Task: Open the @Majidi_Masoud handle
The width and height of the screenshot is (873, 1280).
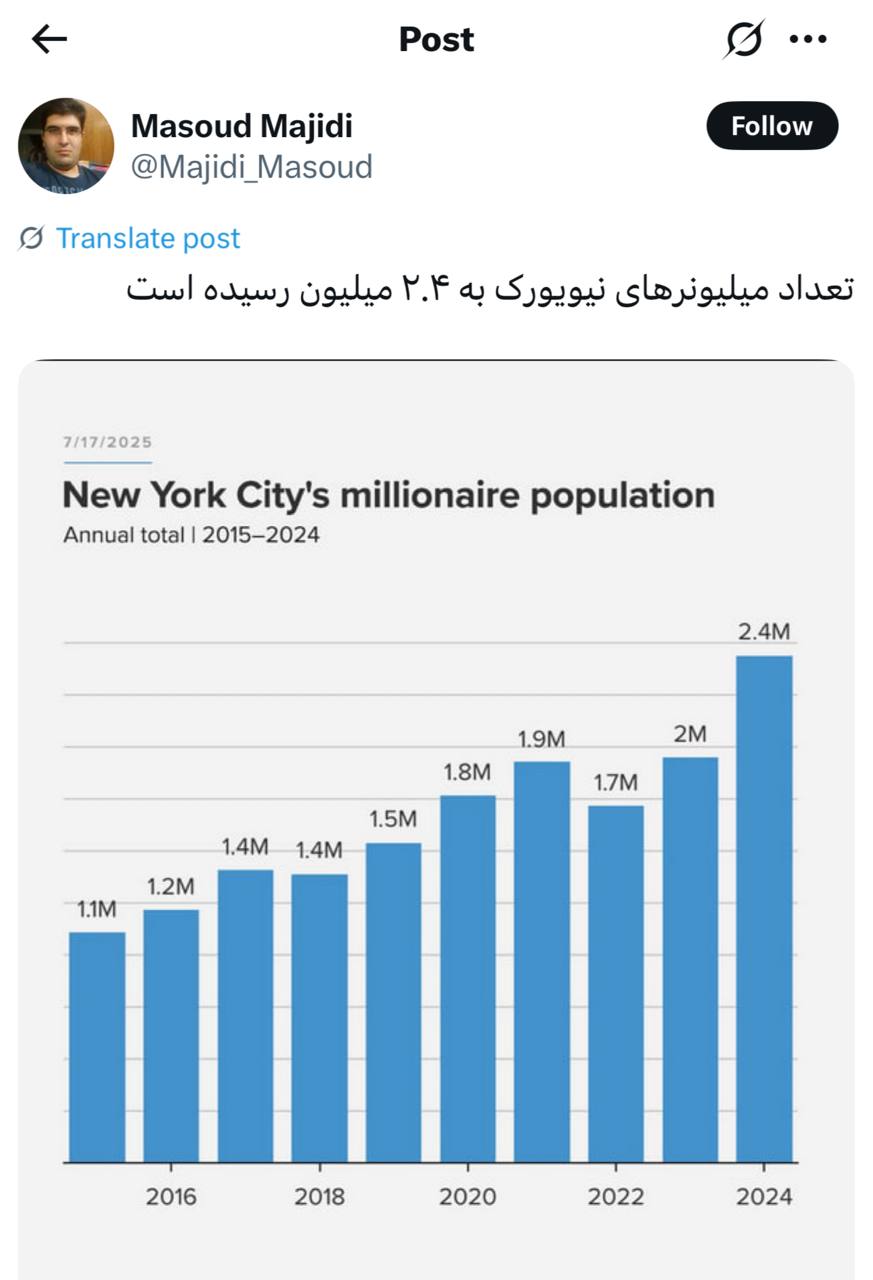Action: (251, 166)
